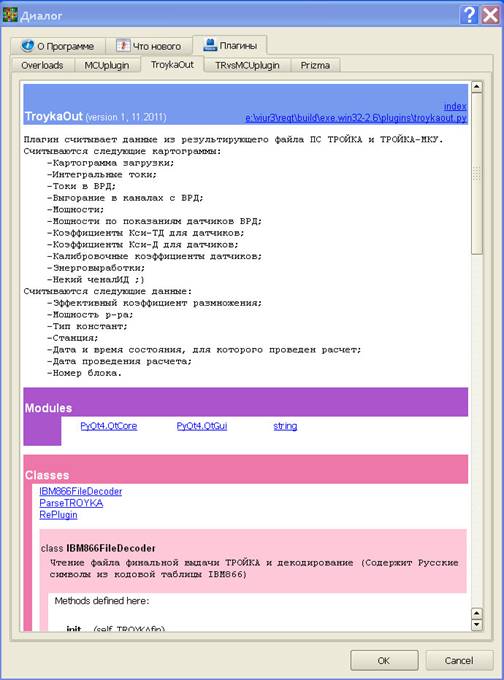The height and width of the screenshot is (680, 504).
Task: Select the Плагины tab
Action: [x=229, y=45]
